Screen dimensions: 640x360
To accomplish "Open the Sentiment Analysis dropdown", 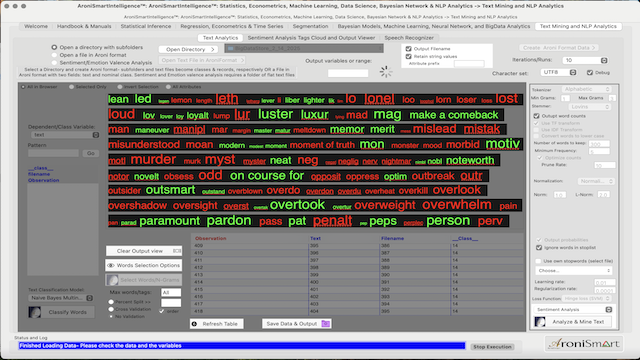I will click(573, 309).
